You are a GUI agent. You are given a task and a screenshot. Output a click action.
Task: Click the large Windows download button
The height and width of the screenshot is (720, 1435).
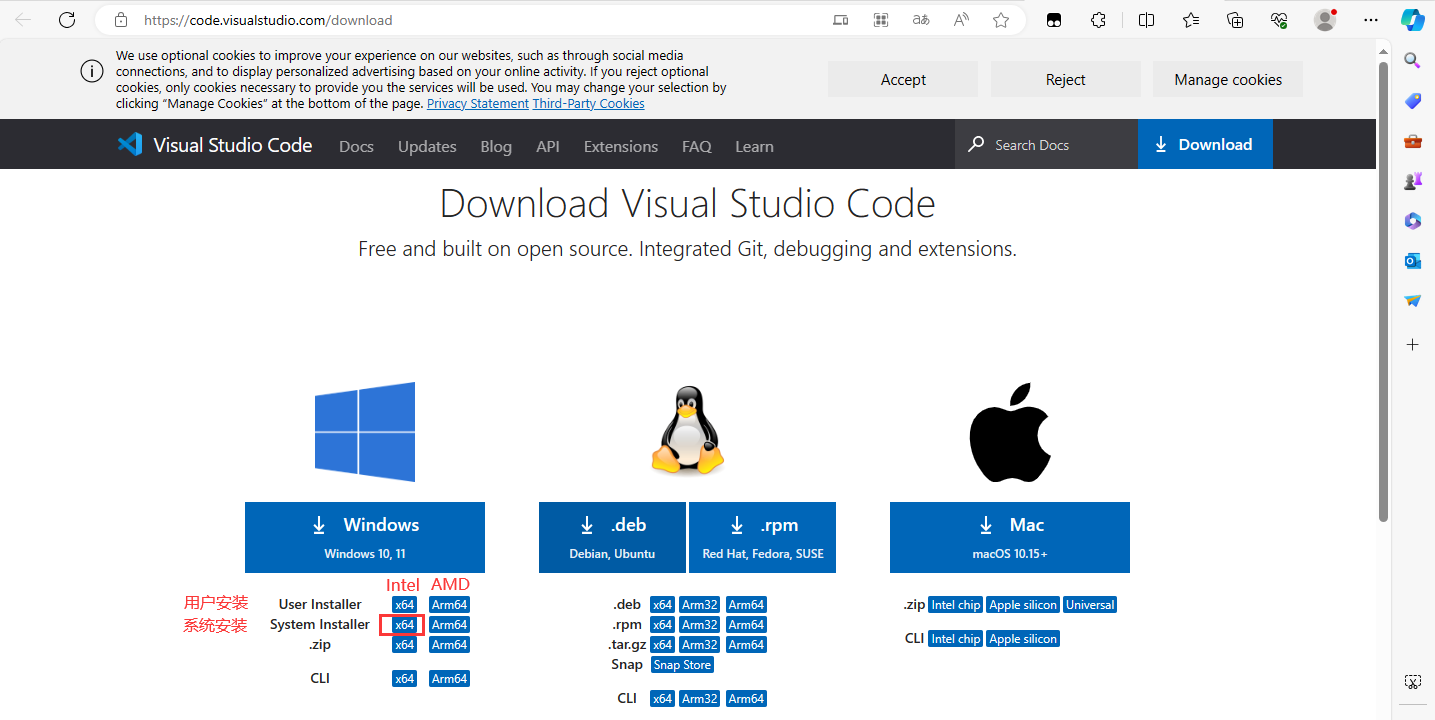(x=365, y=537)
